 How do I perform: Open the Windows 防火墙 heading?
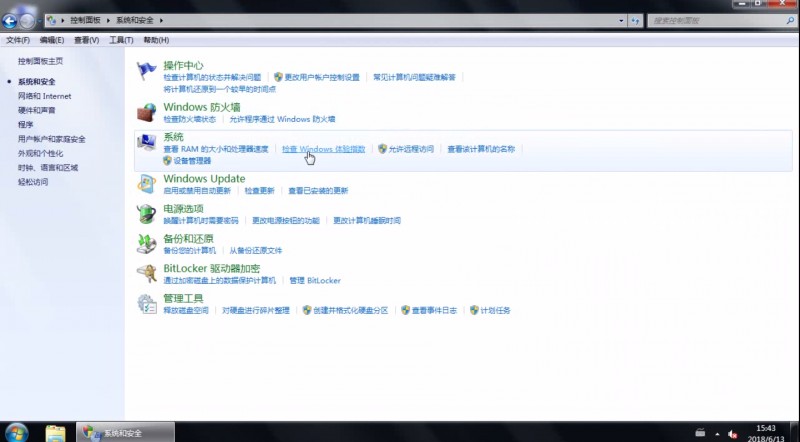(202, 107)
